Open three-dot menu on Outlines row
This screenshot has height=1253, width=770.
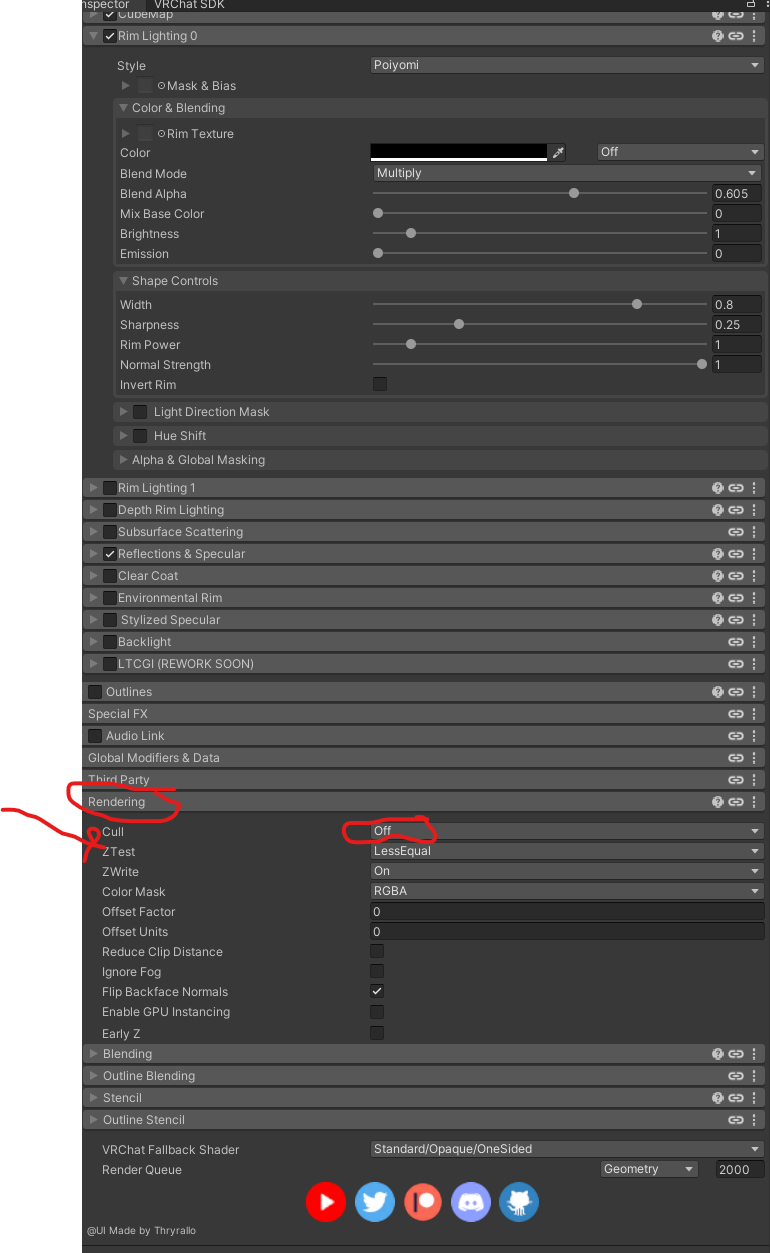tap(755, 692)
